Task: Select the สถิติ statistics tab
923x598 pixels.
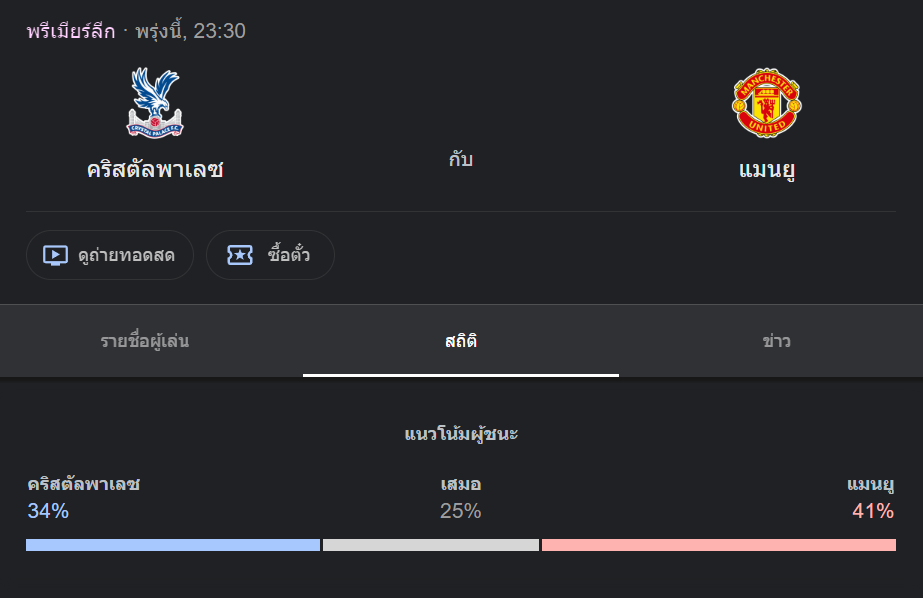Action: [461, 341]
